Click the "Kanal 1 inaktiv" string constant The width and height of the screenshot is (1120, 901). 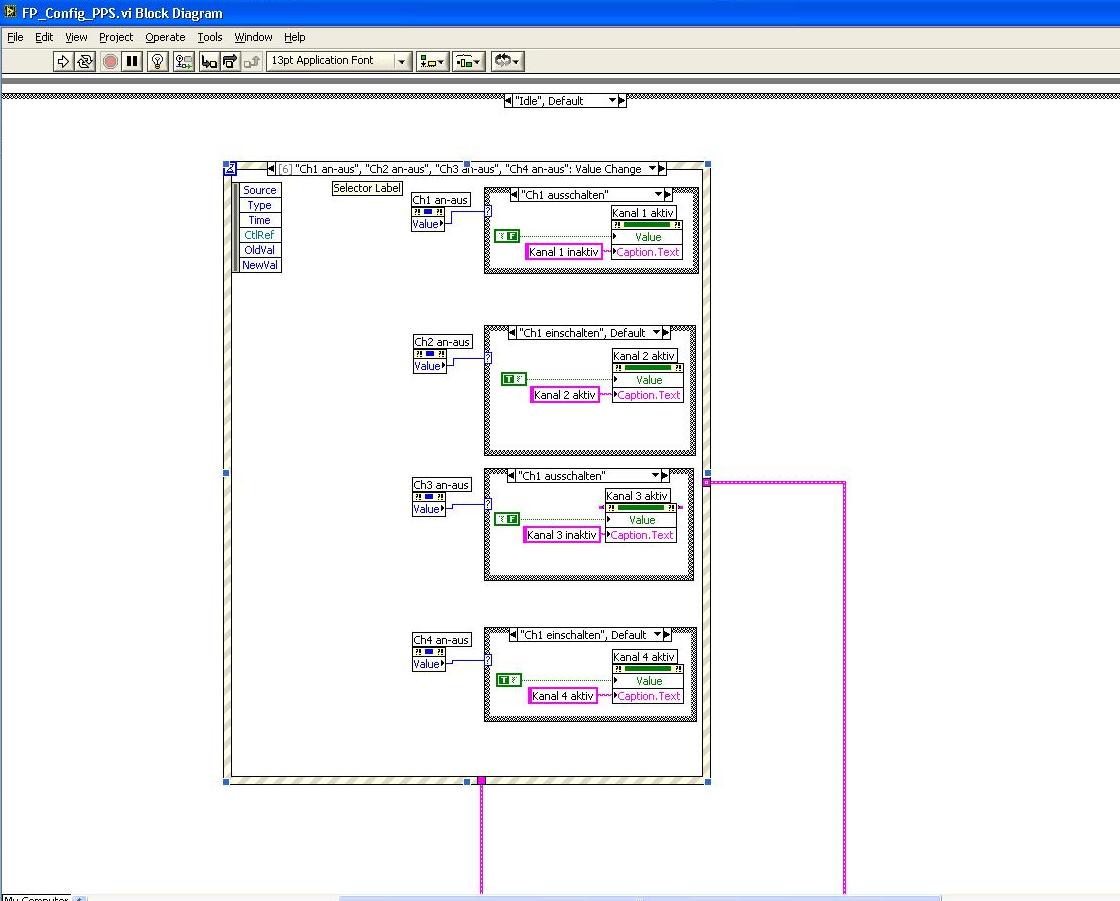[564, 252]
